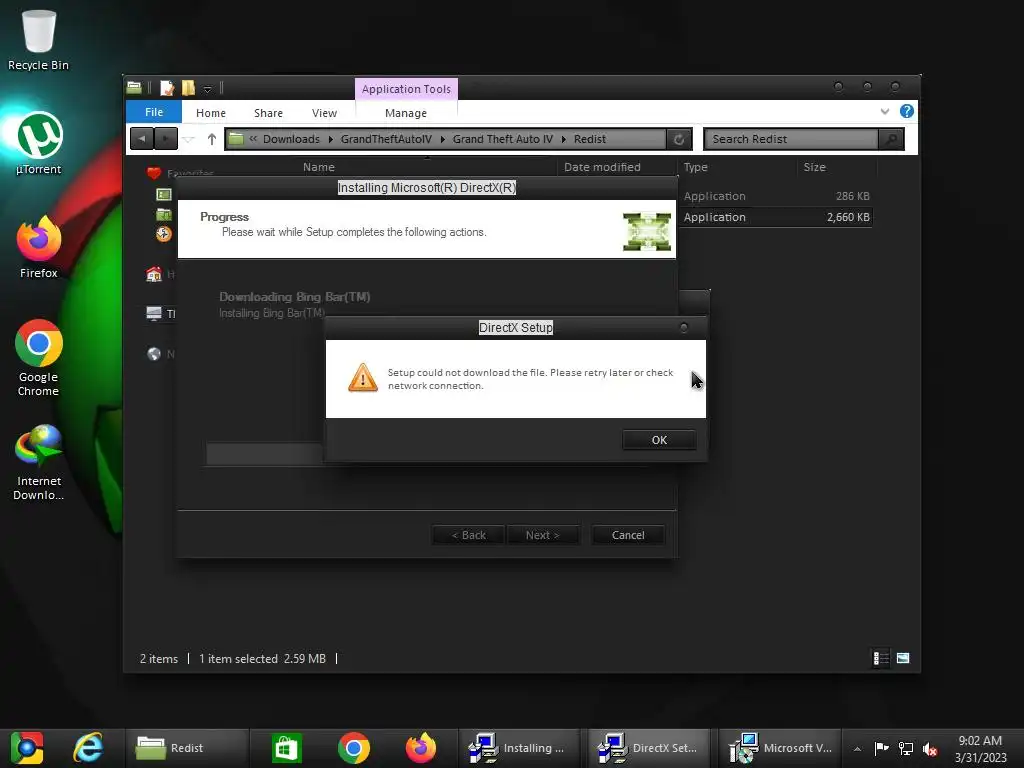This screenshot has width=1024, height=768.
Task: Open the Internet Download Manager desktop shortcut
Action: tap(39, 462)
